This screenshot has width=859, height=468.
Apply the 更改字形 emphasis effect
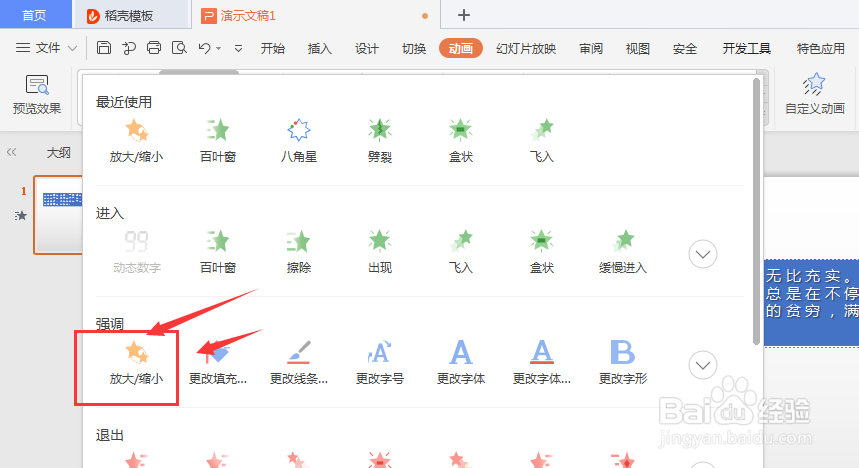[623, 363]
